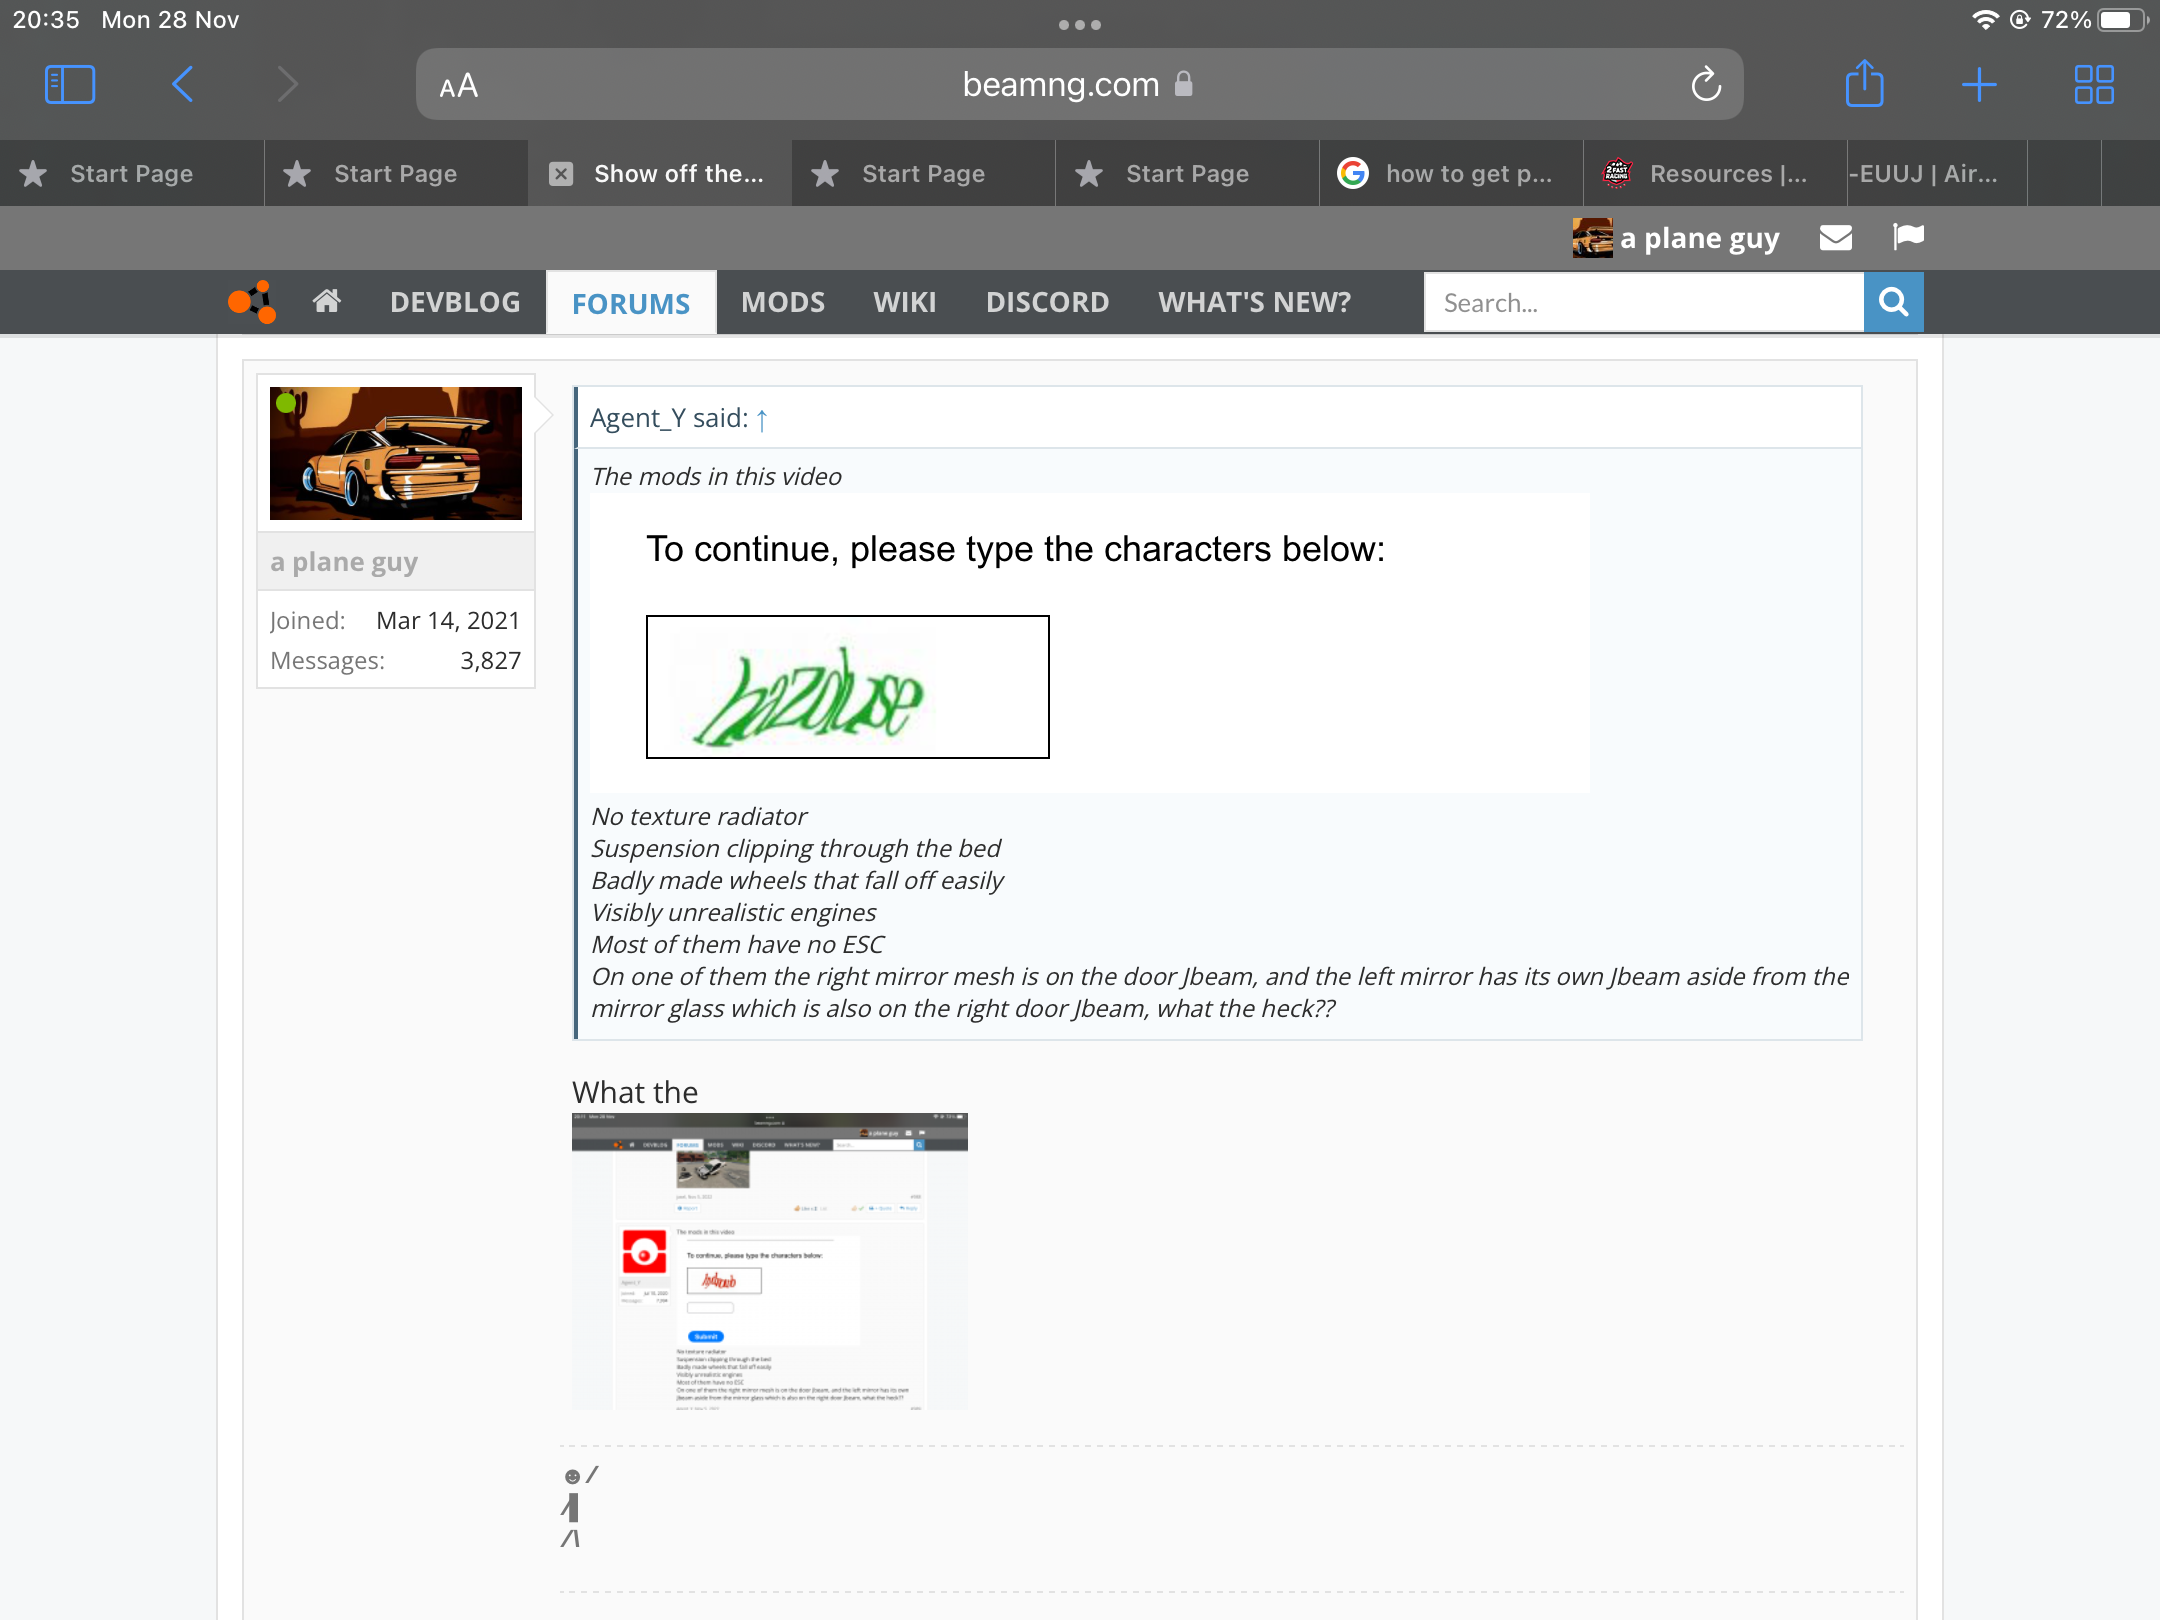Open the '-EUUJ | Air...' tab
This screenshot has height=1620, width=2160.
1938,174
